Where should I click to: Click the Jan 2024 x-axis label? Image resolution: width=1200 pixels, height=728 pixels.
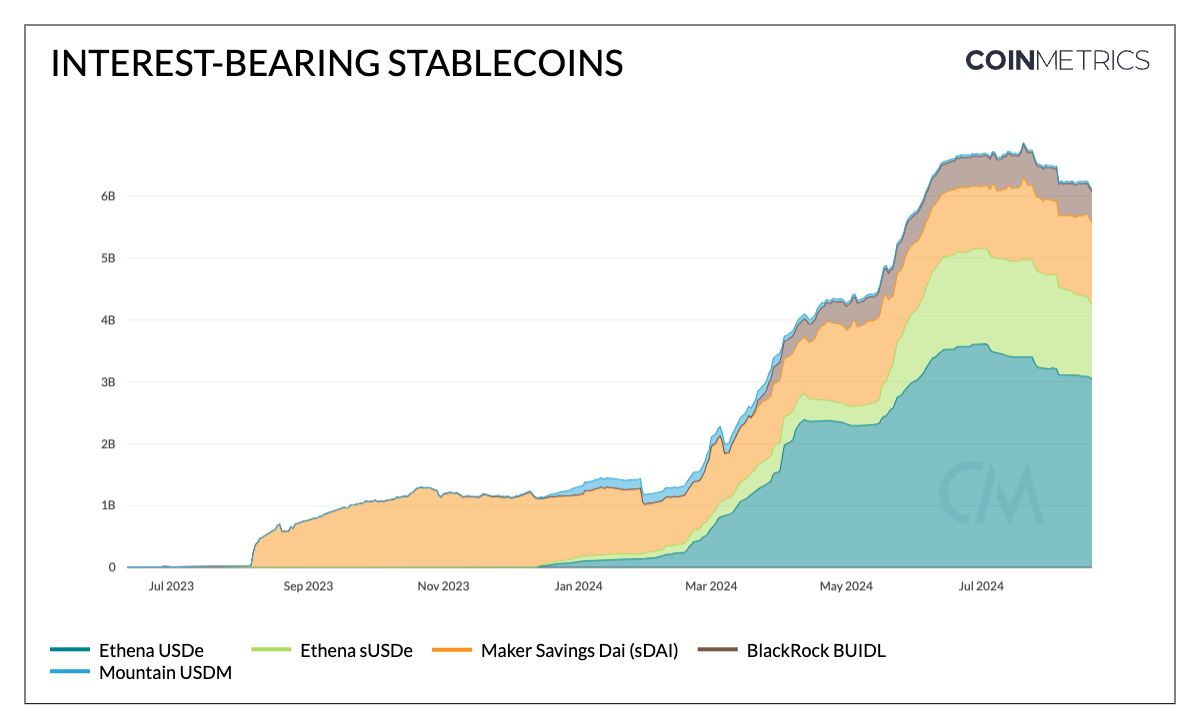[x=577, y=586]
